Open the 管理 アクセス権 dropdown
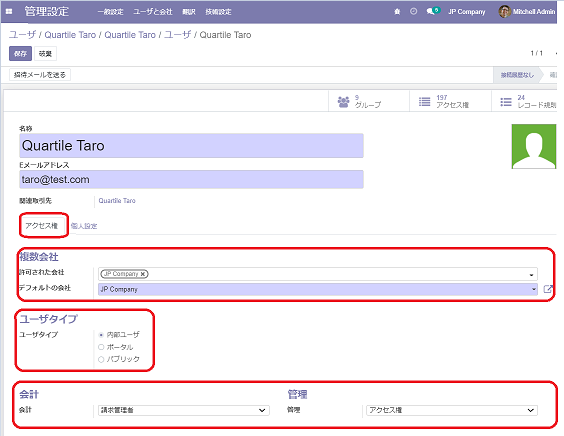The height and width of the screenshot is (436, 564). point(452,410)
